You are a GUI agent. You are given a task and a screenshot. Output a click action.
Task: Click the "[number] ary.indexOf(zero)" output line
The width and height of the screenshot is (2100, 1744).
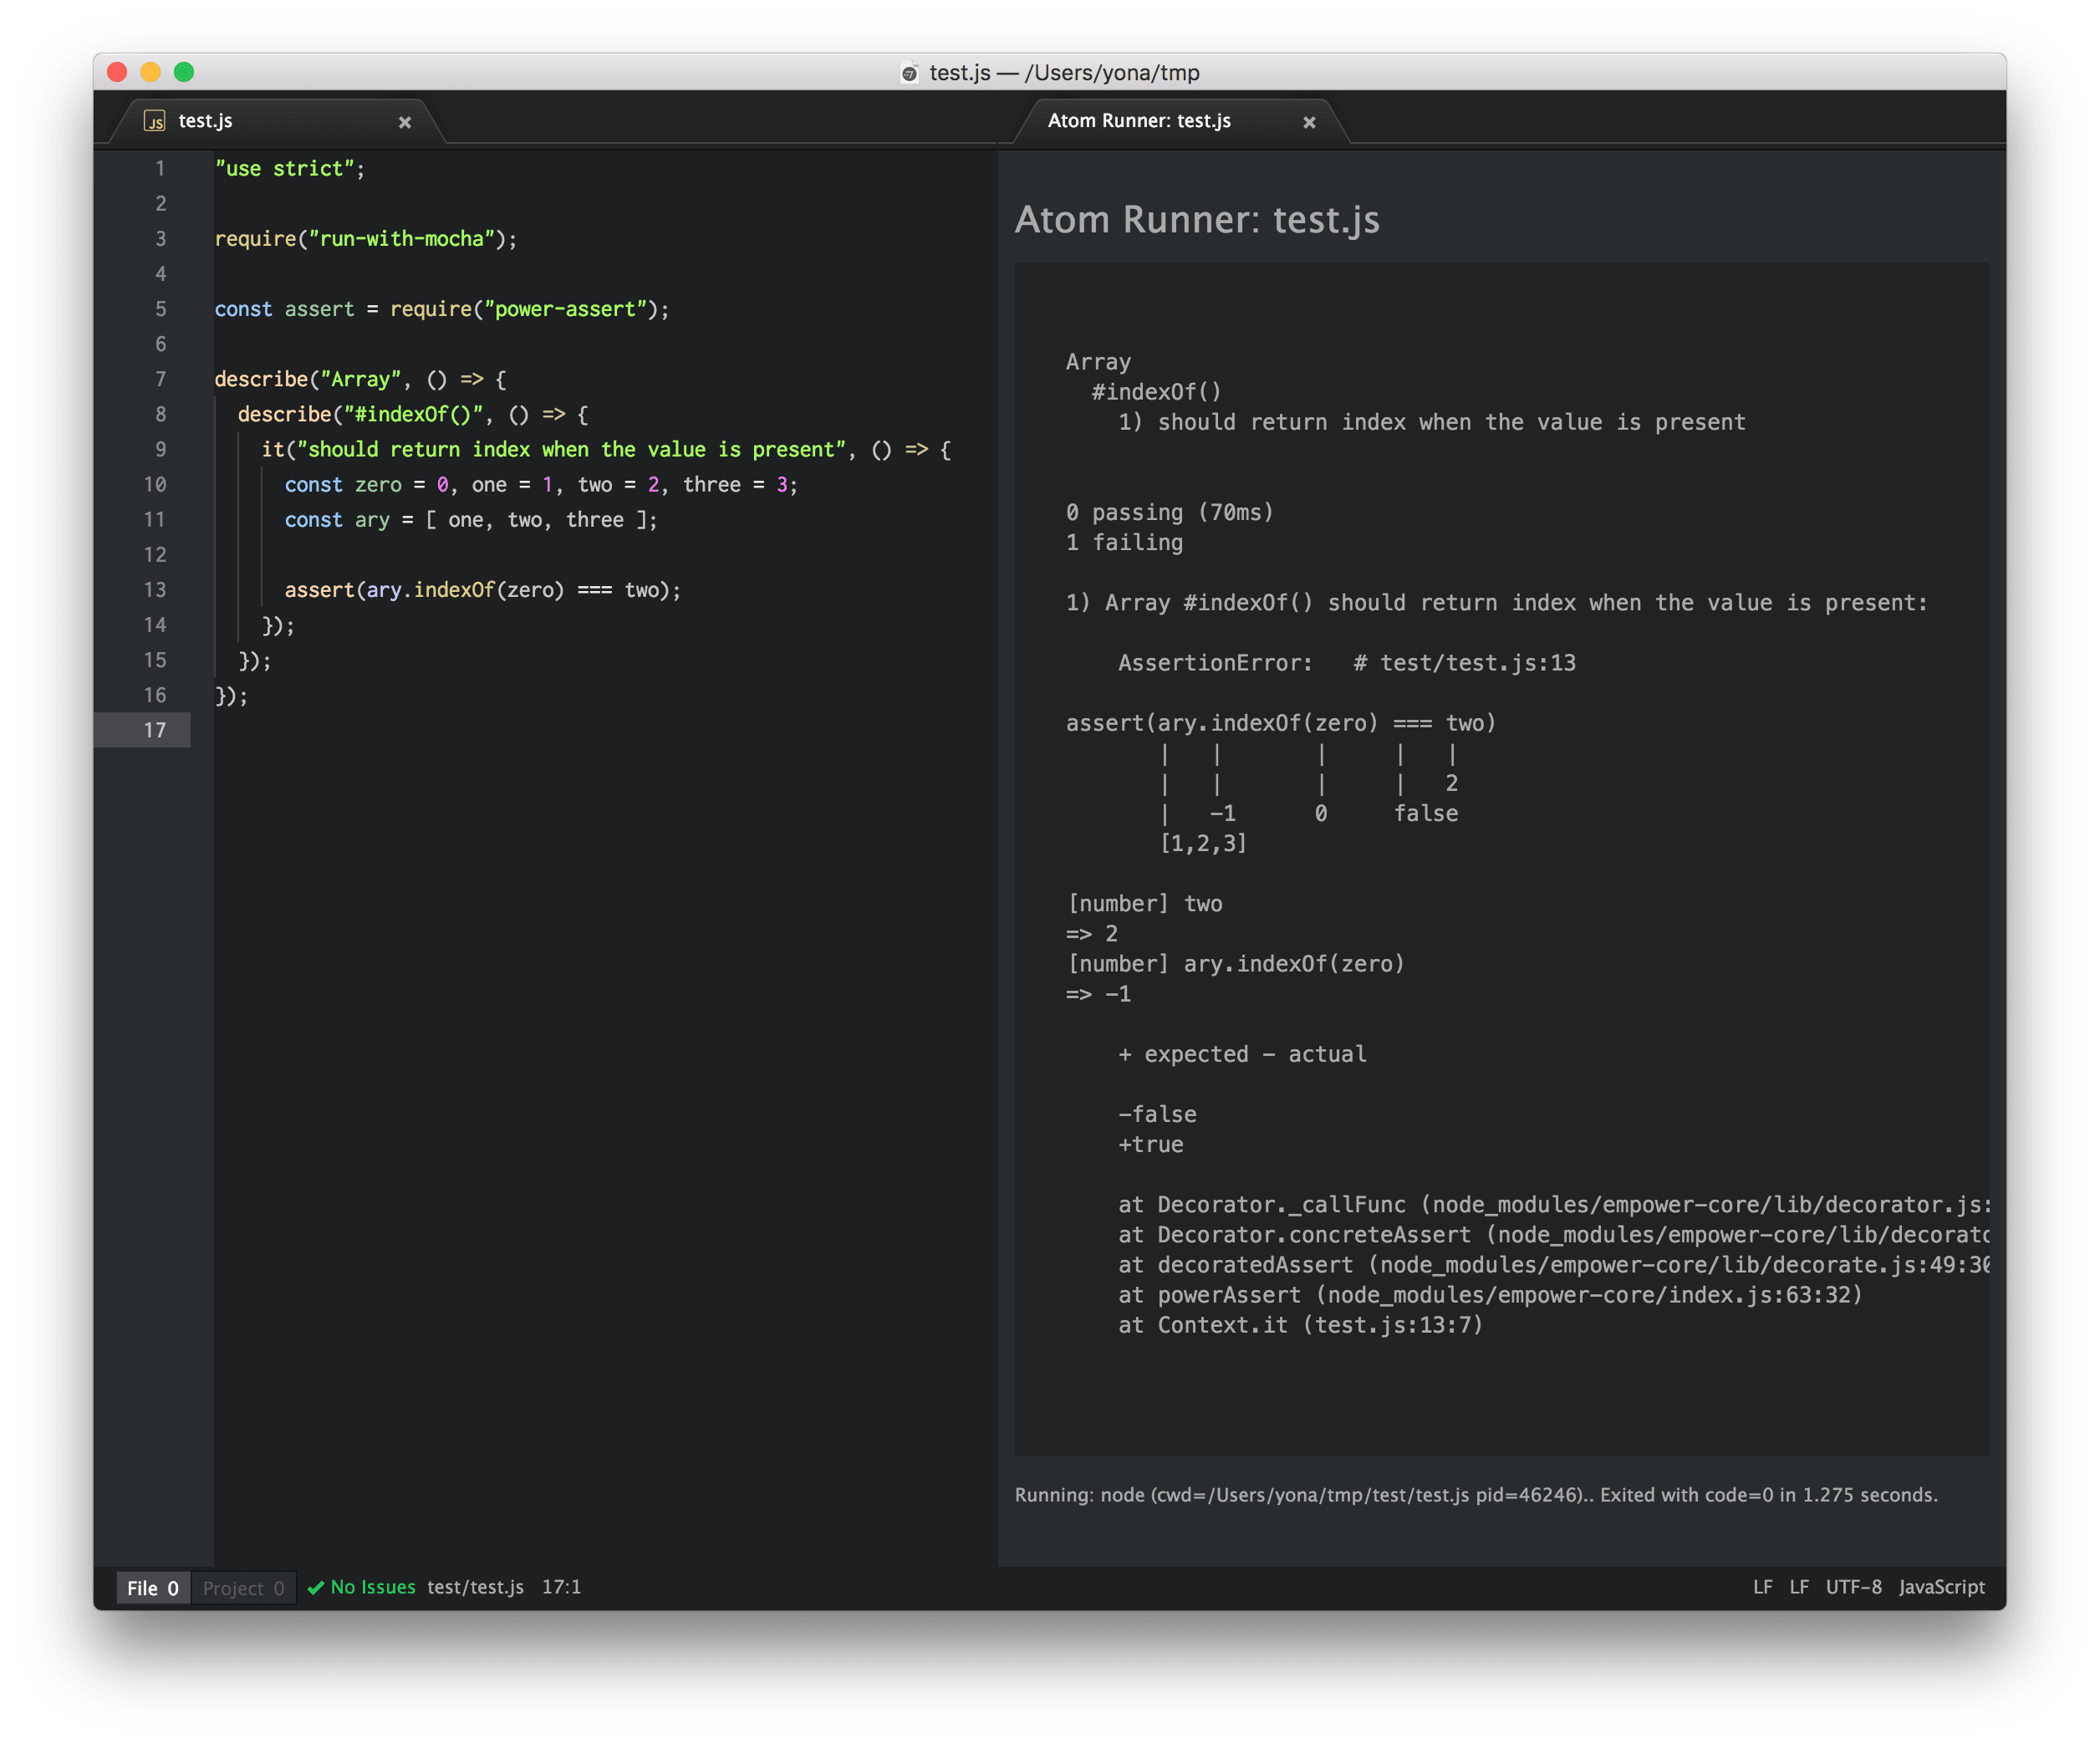(1235, 964)
